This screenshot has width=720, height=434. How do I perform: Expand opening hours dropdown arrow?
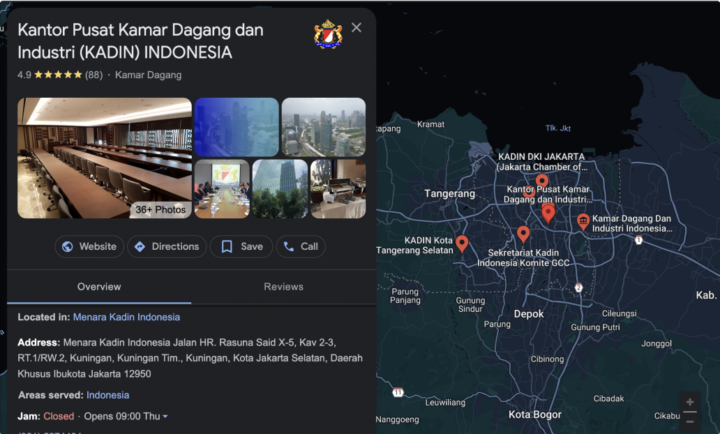165,417
